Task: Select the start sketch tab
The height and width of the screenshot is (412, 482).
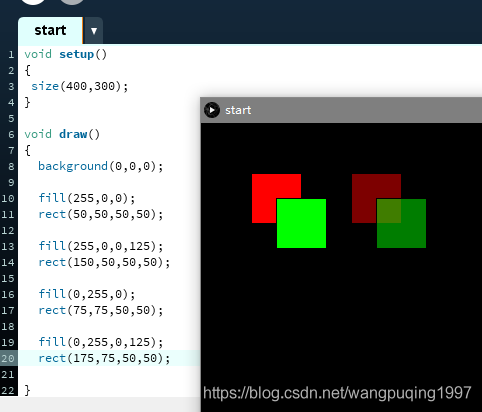Action: point(50,30)
